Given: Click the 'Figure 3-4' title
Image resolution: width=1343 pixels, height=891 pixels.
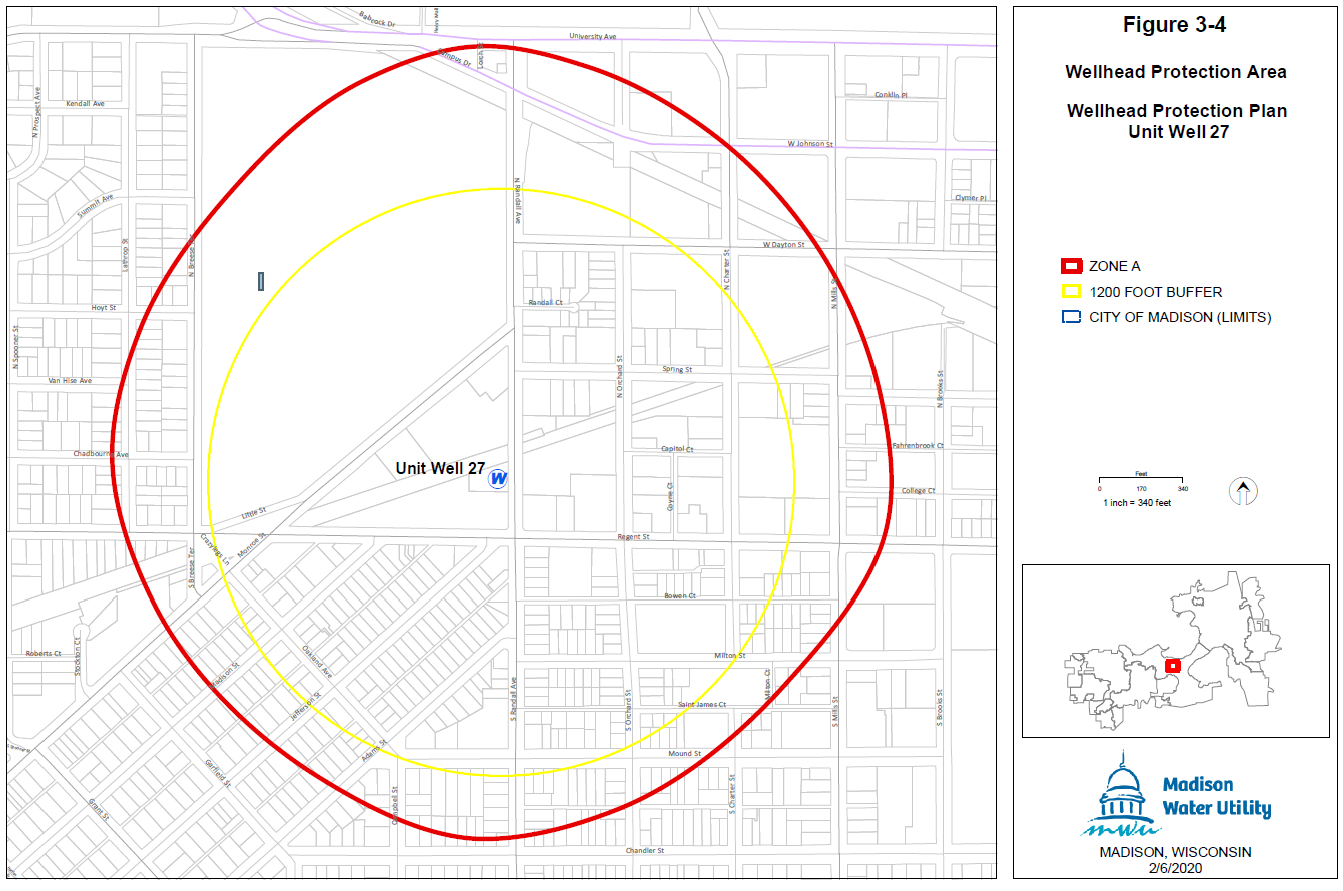Looking at the screenshot, I should [1174, 26].
